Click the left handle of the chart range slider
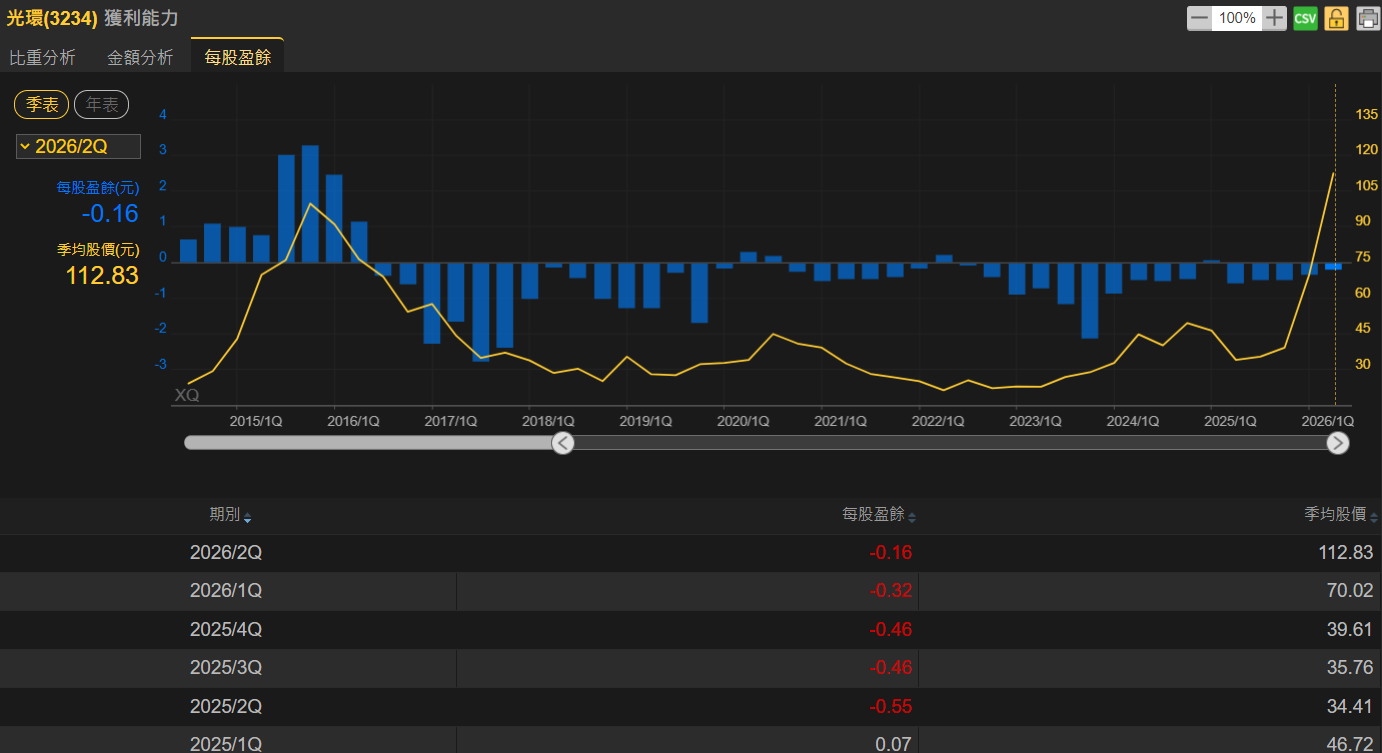Viewport: 1382px width, 753px height. (x=563, y=443)
